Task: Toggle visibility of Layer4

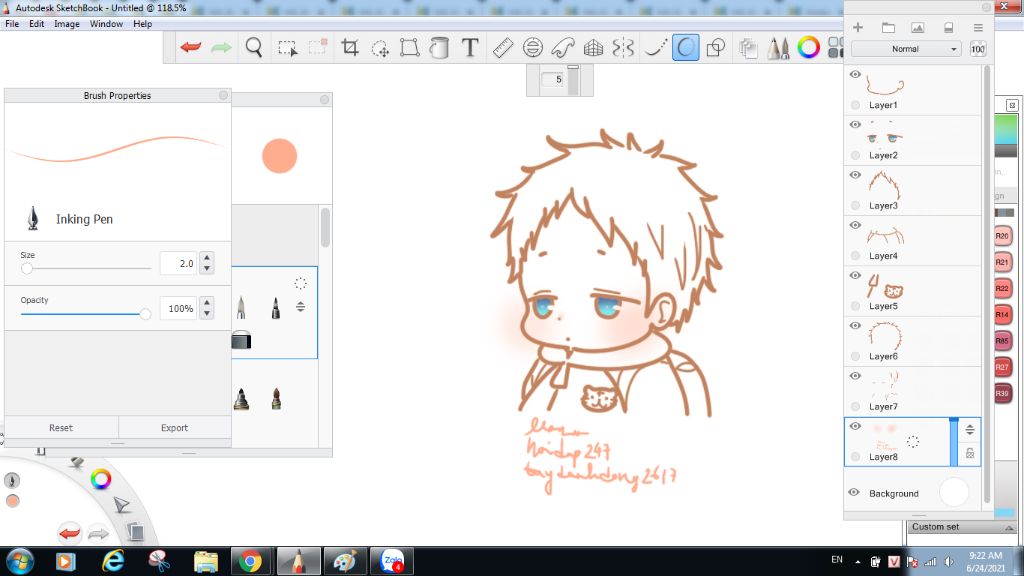Action: tap(855, 225)
